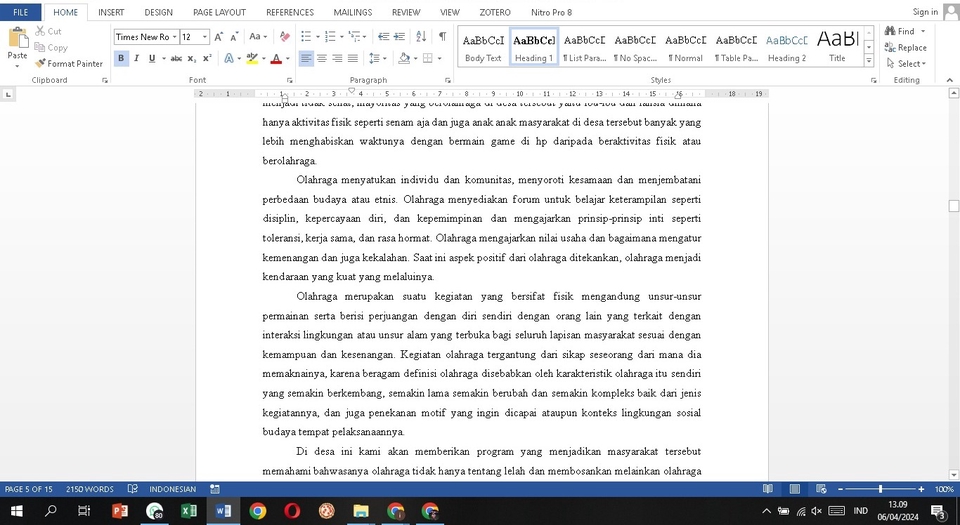Viewport: 960px width, 525px height.
Task: Expand the Bullets list dropdown
Action: pyautogui.click(x=318, y=37)
